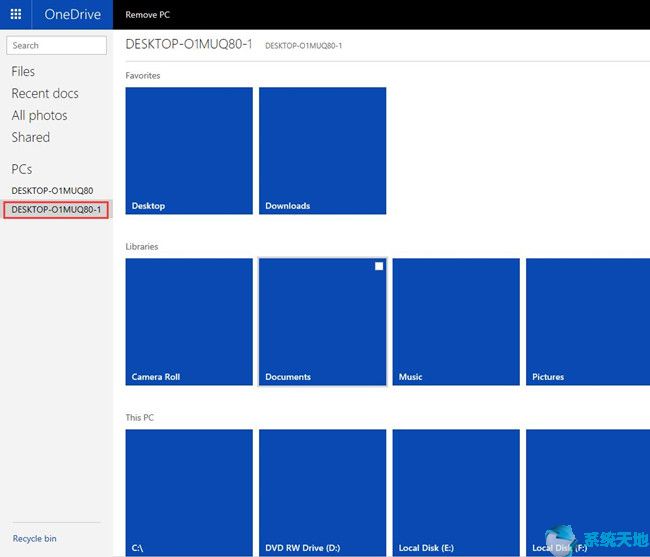Select DESKTOP-O1MUQ80 in the PCs list

coord(52,191)
